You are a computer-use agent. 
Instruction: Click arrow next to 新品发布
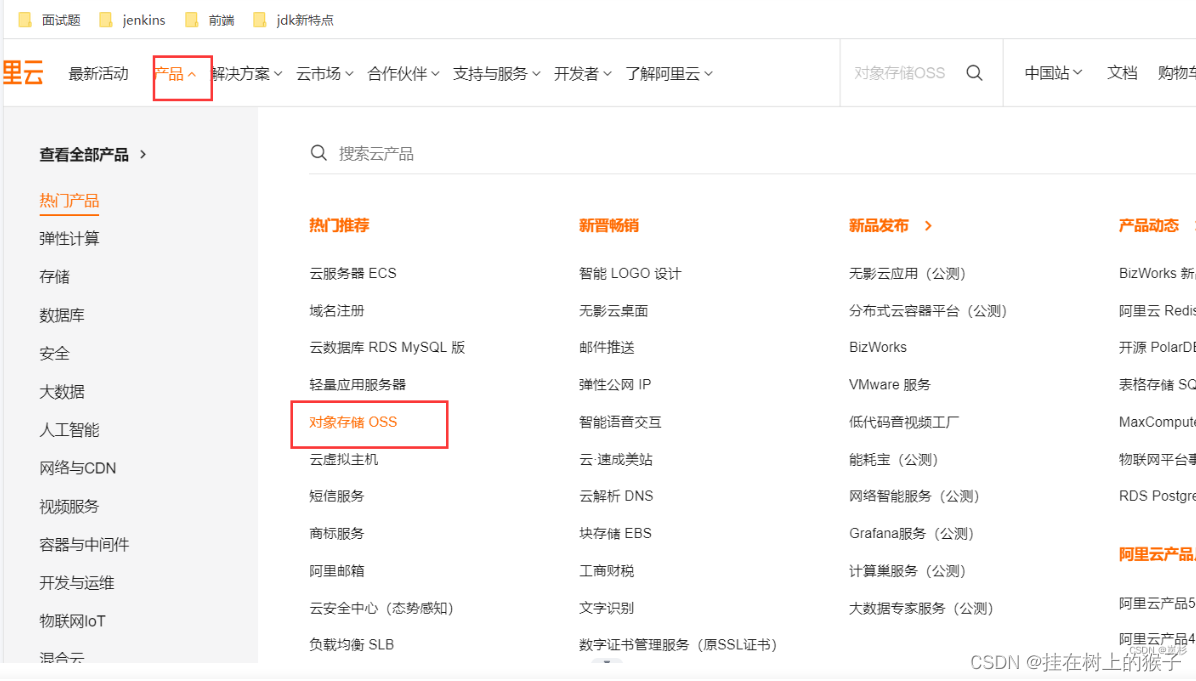(928, 226)
